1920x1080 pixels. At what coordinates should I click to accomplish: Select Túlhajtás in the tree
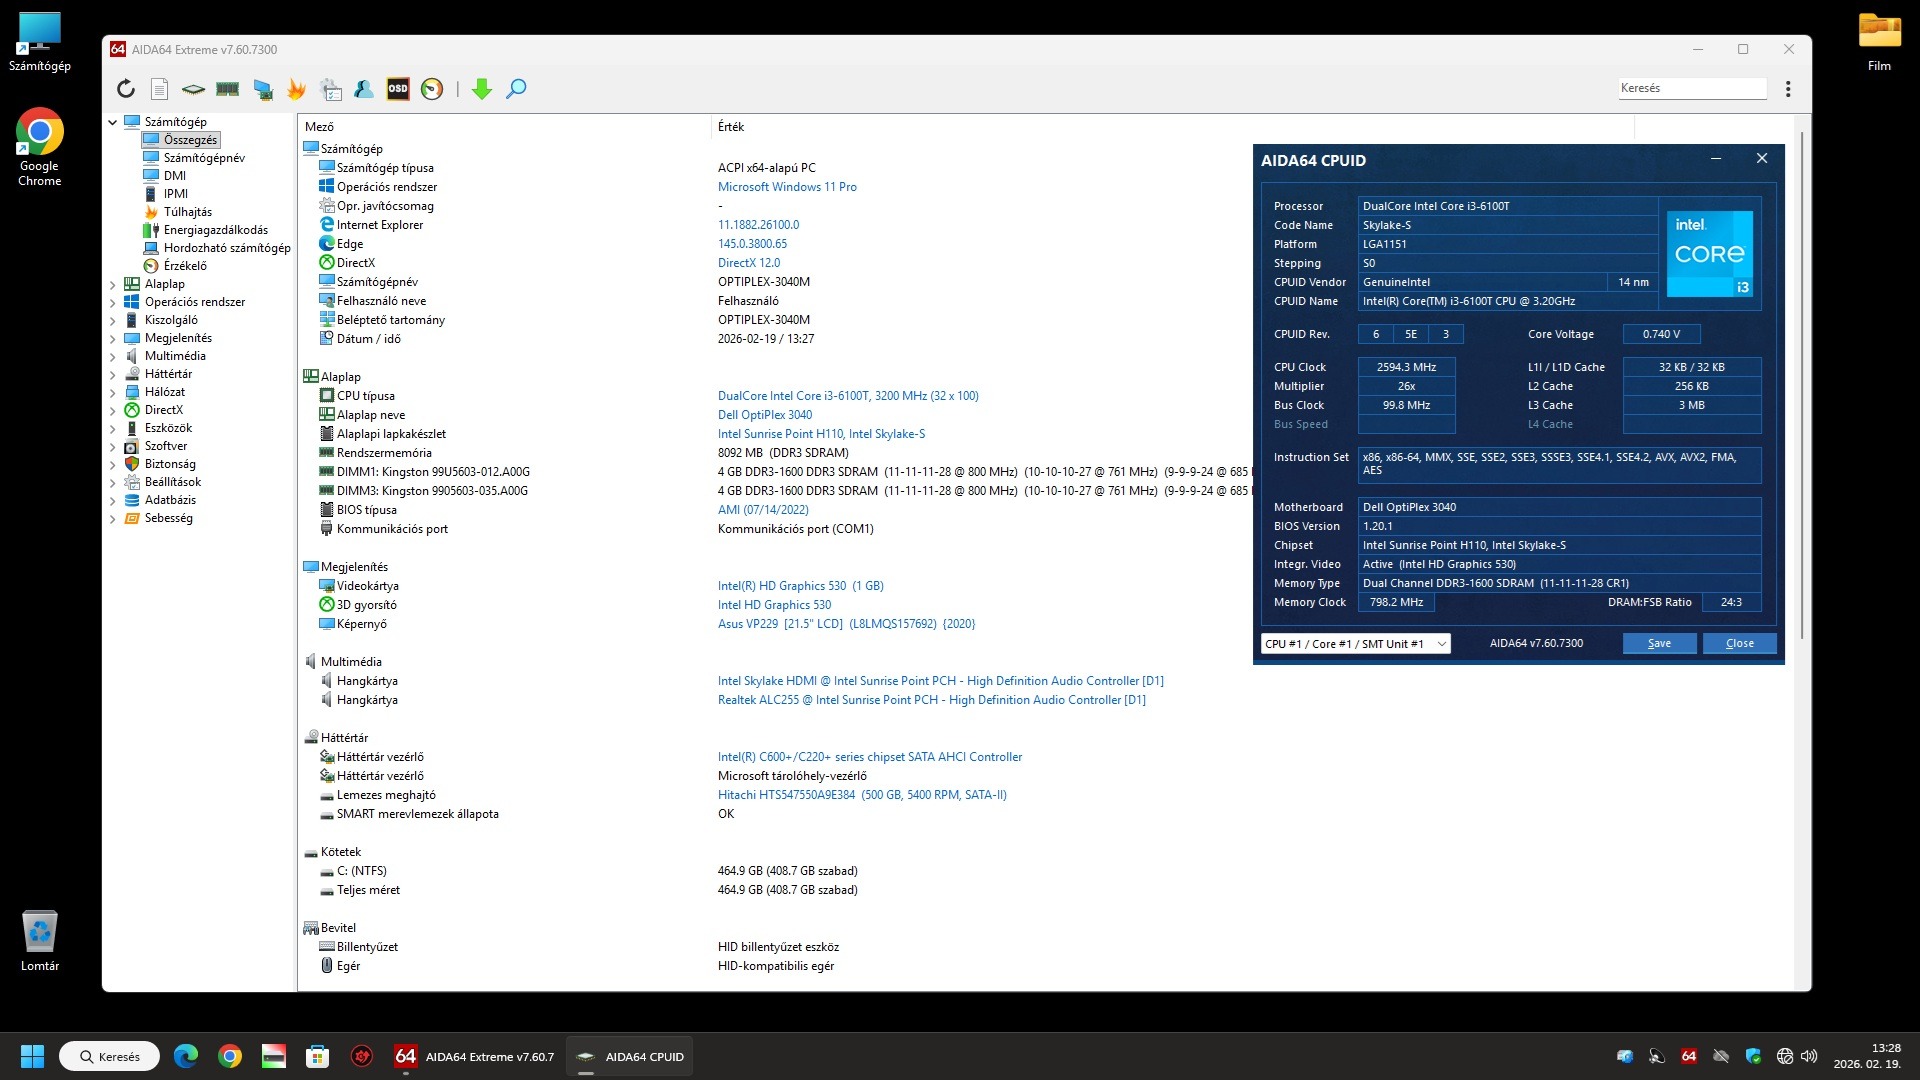(x=187, y=212)
